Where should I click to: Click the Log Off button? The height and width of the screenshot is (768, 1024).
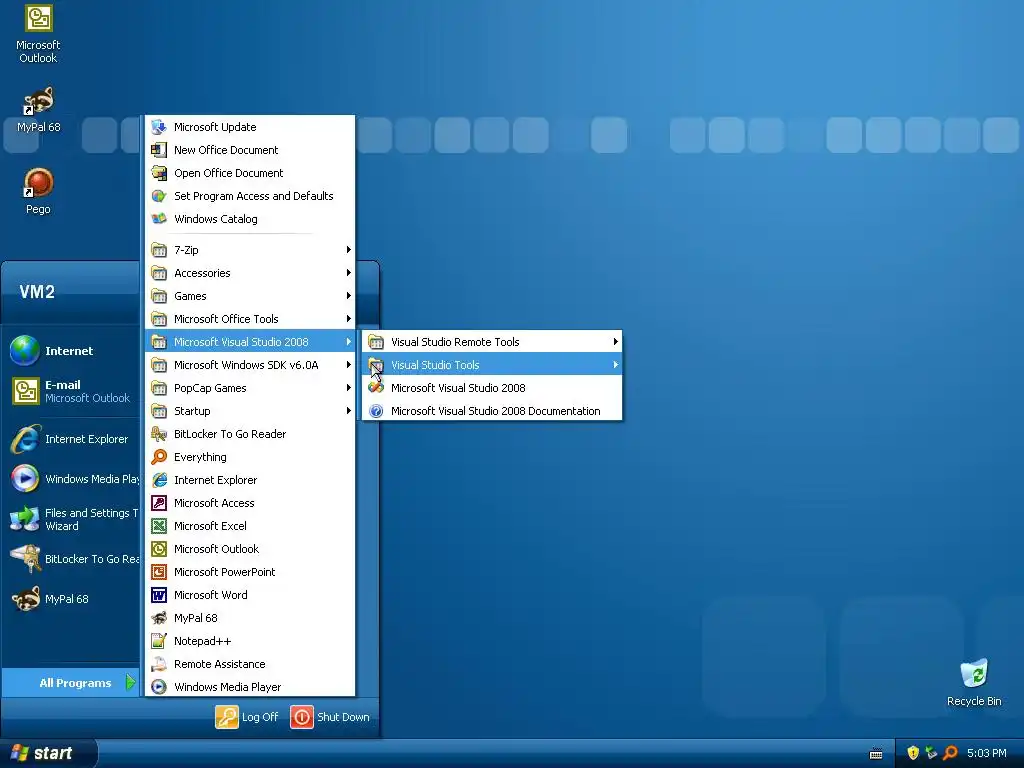tap(247, 716)
